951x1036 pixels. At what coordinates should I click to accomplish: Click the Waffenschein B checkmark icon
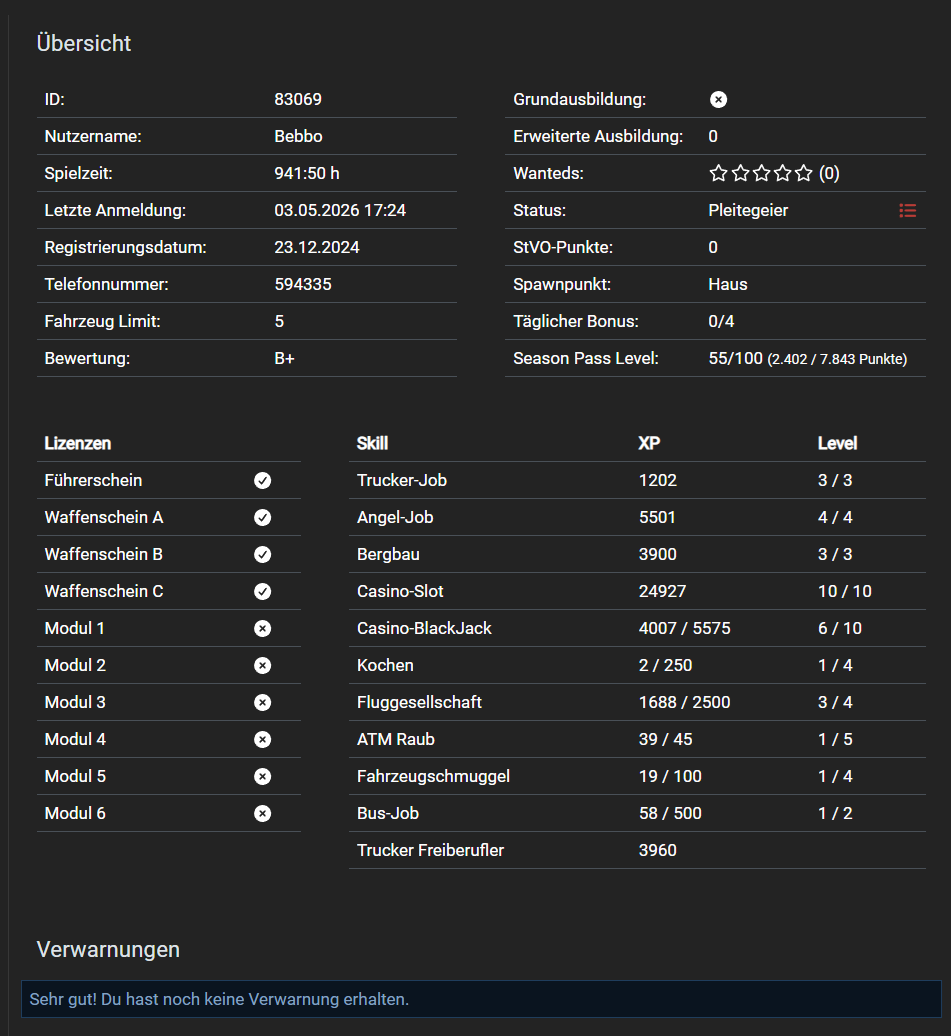[x=262, y=554]
